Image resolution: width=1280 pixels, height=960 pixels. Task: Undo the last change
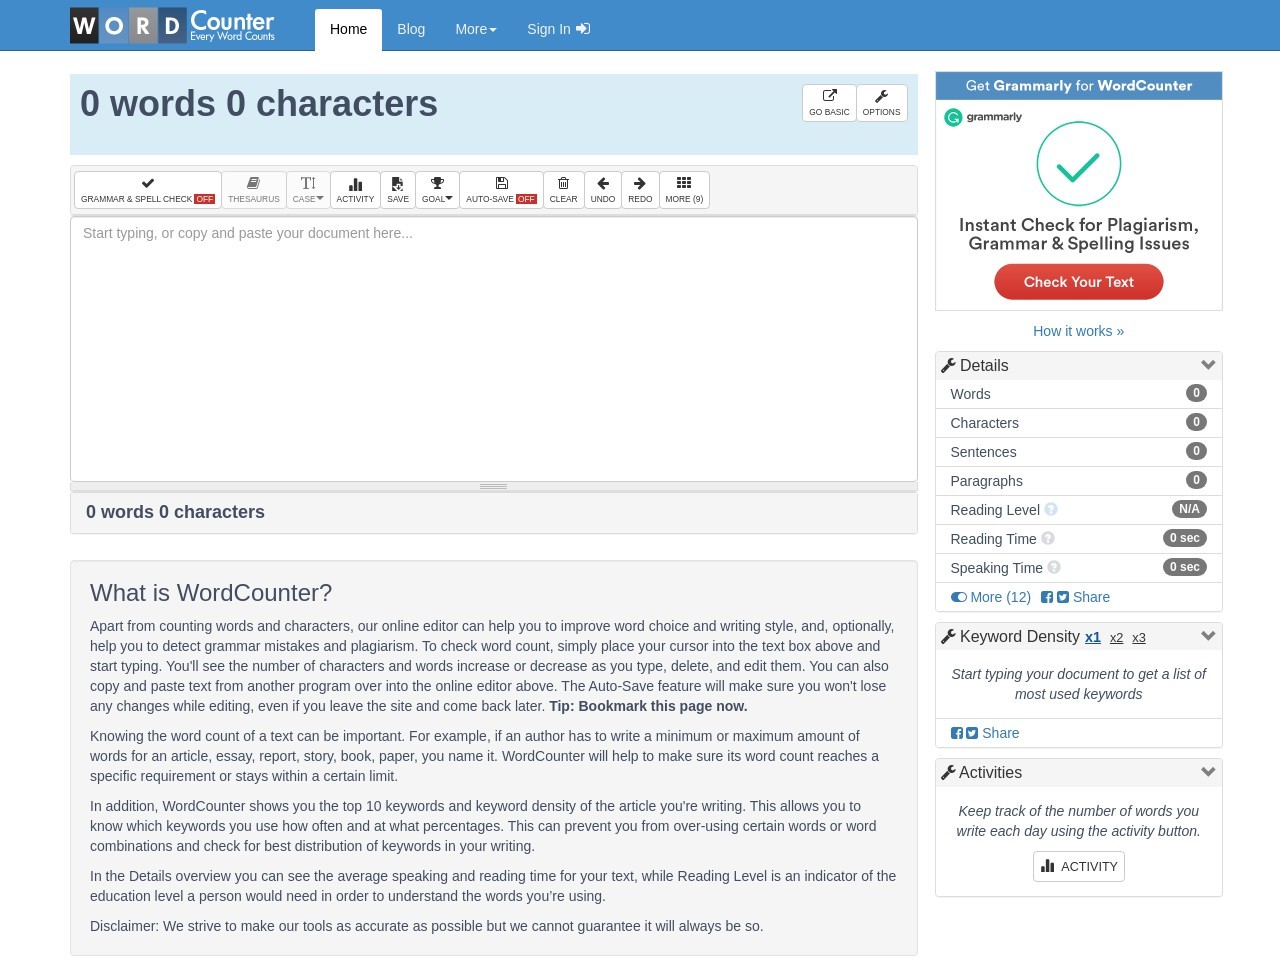[603, 190]
